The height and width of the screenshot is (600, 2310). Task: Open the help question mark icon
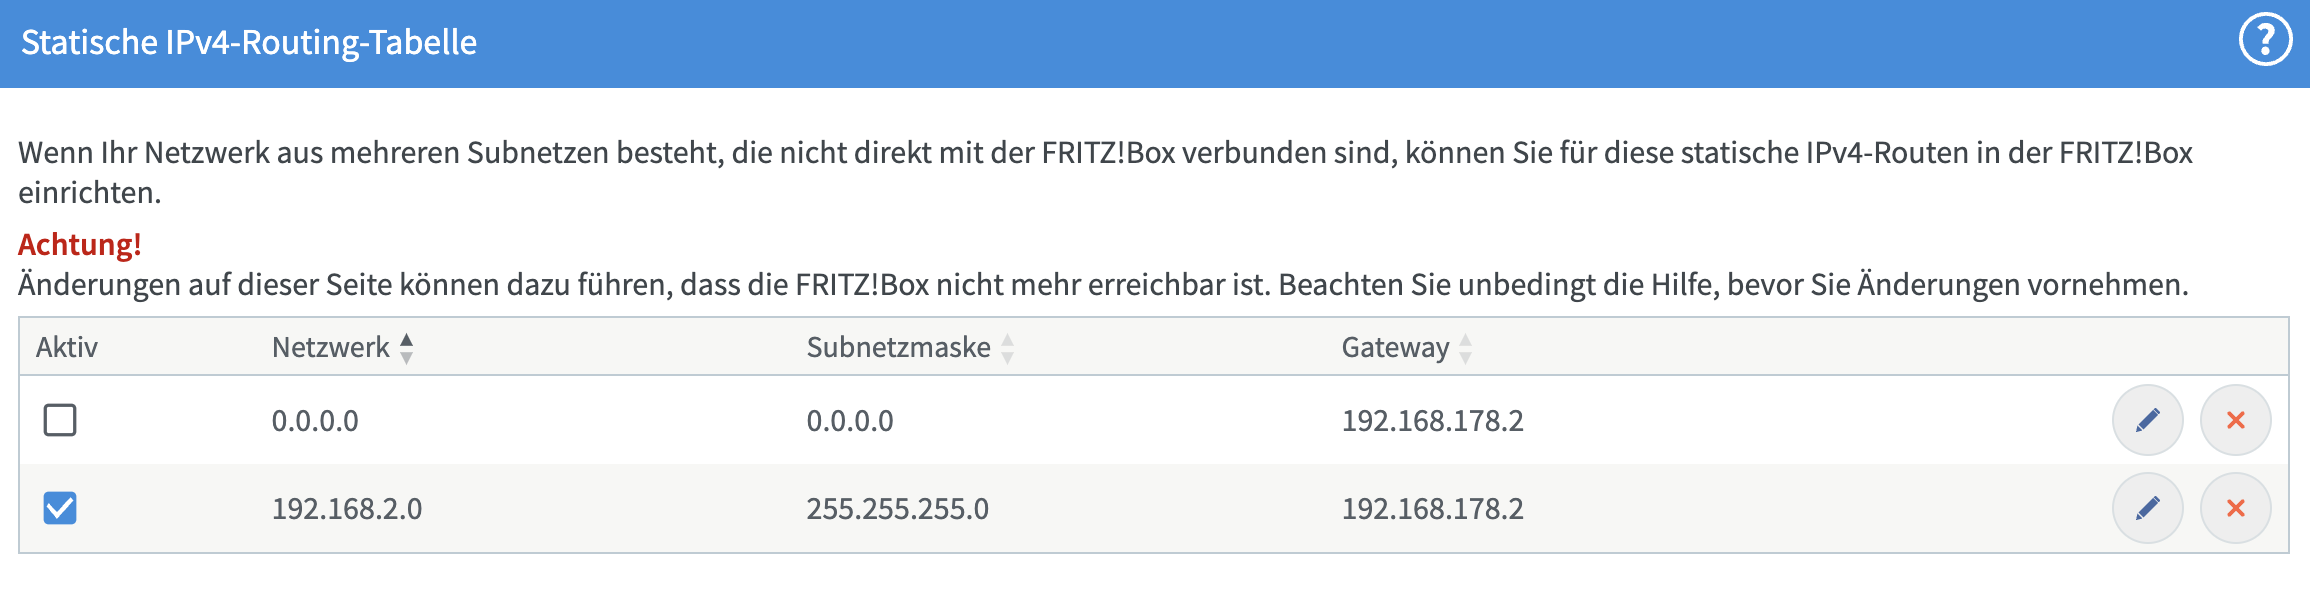[2264, 42]
